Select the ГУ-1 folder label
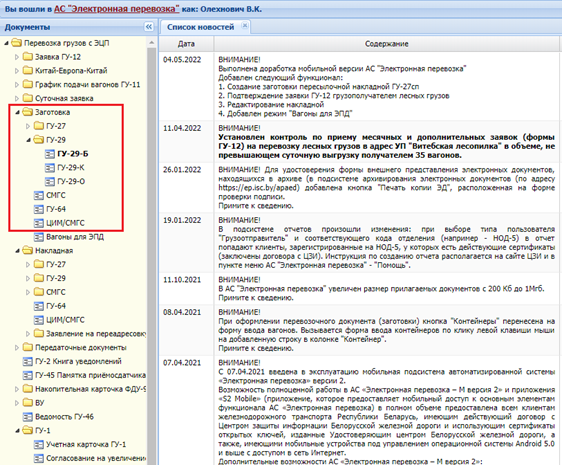The height and width of the screenshot is (465, 562). pyautogui.click(x=43, y=431)
